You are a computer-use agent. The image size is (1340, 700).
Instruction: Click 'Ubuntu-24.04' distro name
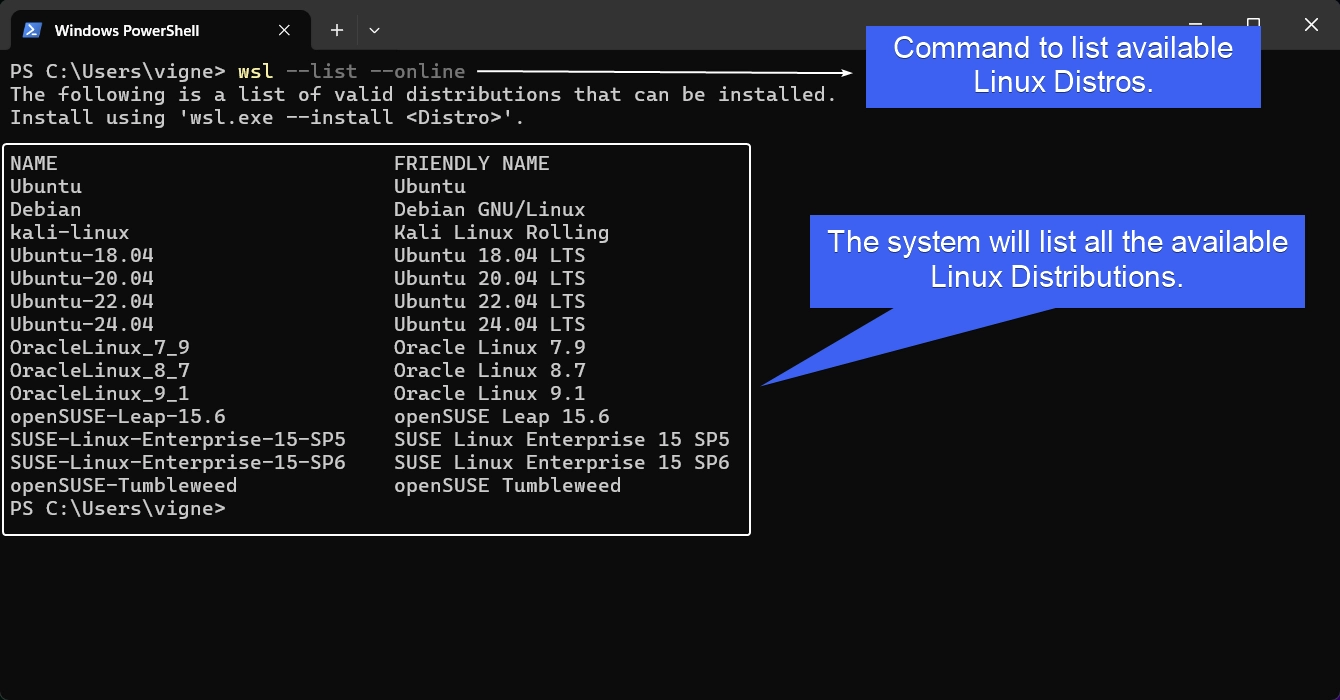point(82,325)
